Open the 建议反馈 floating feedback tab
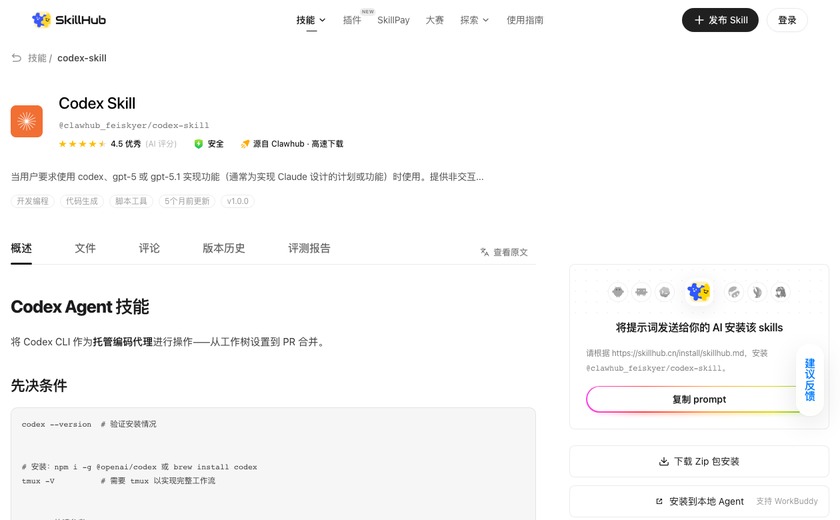Viewport: 840px width, 520px height. tap(810, 380)
